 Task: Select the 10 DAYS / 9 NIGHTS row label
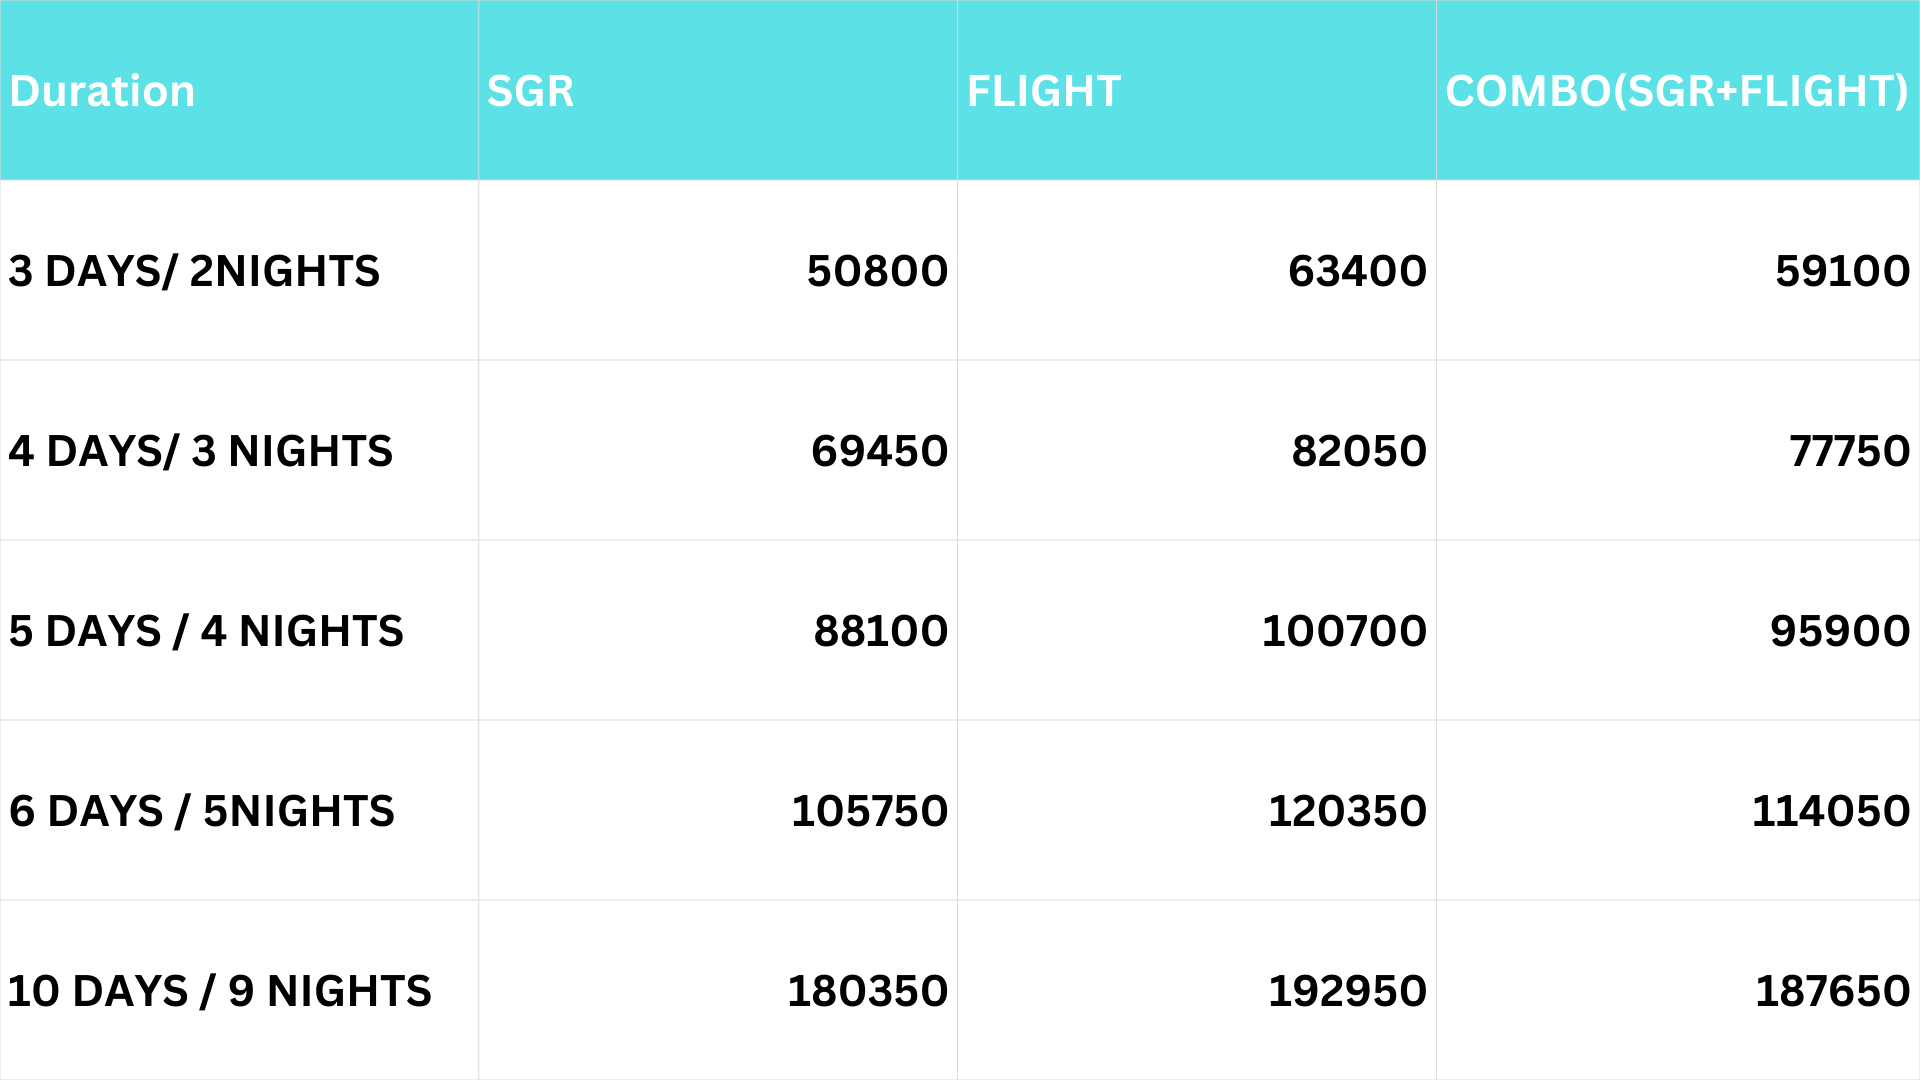pyautogui.click(x=219, y=991)
